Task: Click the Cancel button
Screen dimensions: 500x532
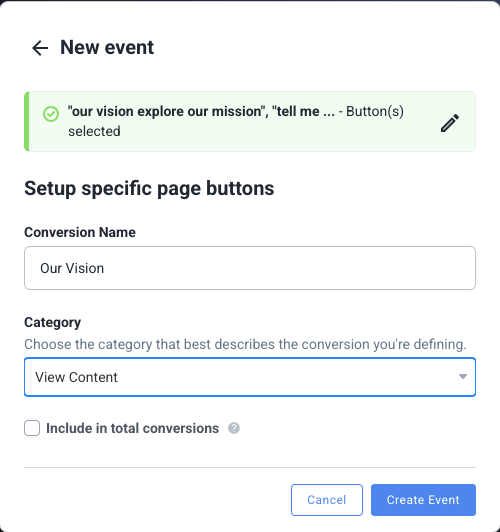Action: [x=327, y=500]
